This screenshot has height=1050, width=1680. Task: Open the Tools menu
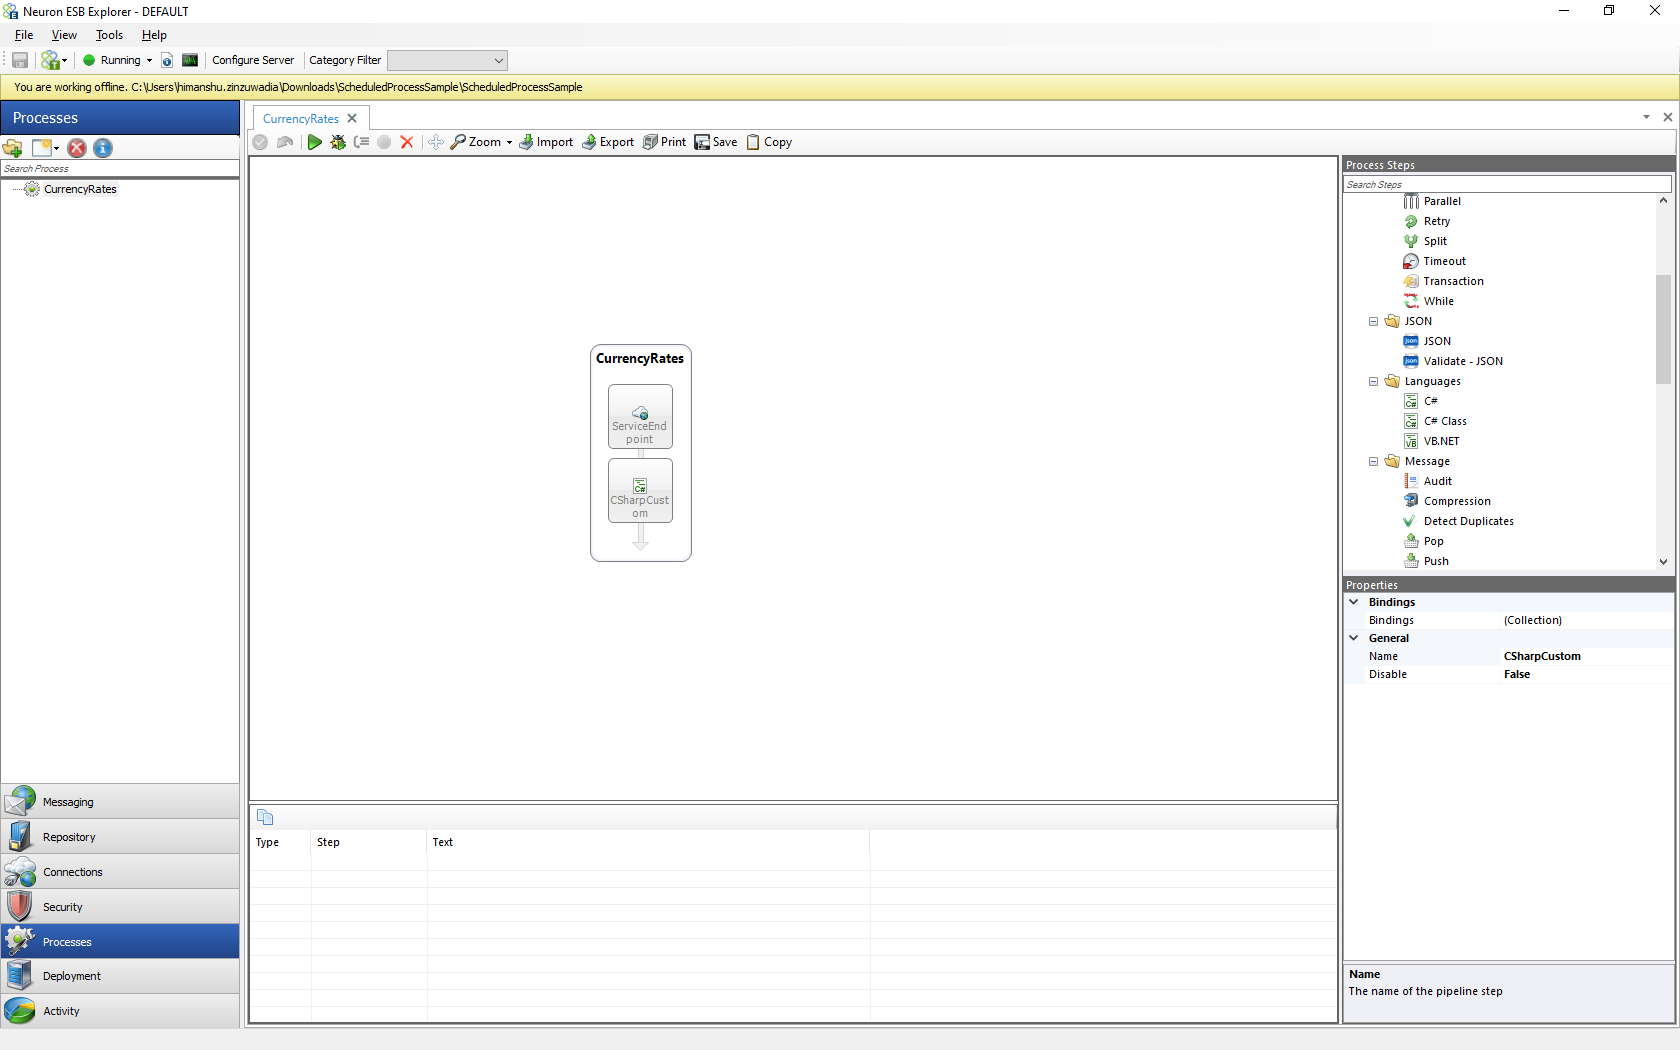click(109, 35)
